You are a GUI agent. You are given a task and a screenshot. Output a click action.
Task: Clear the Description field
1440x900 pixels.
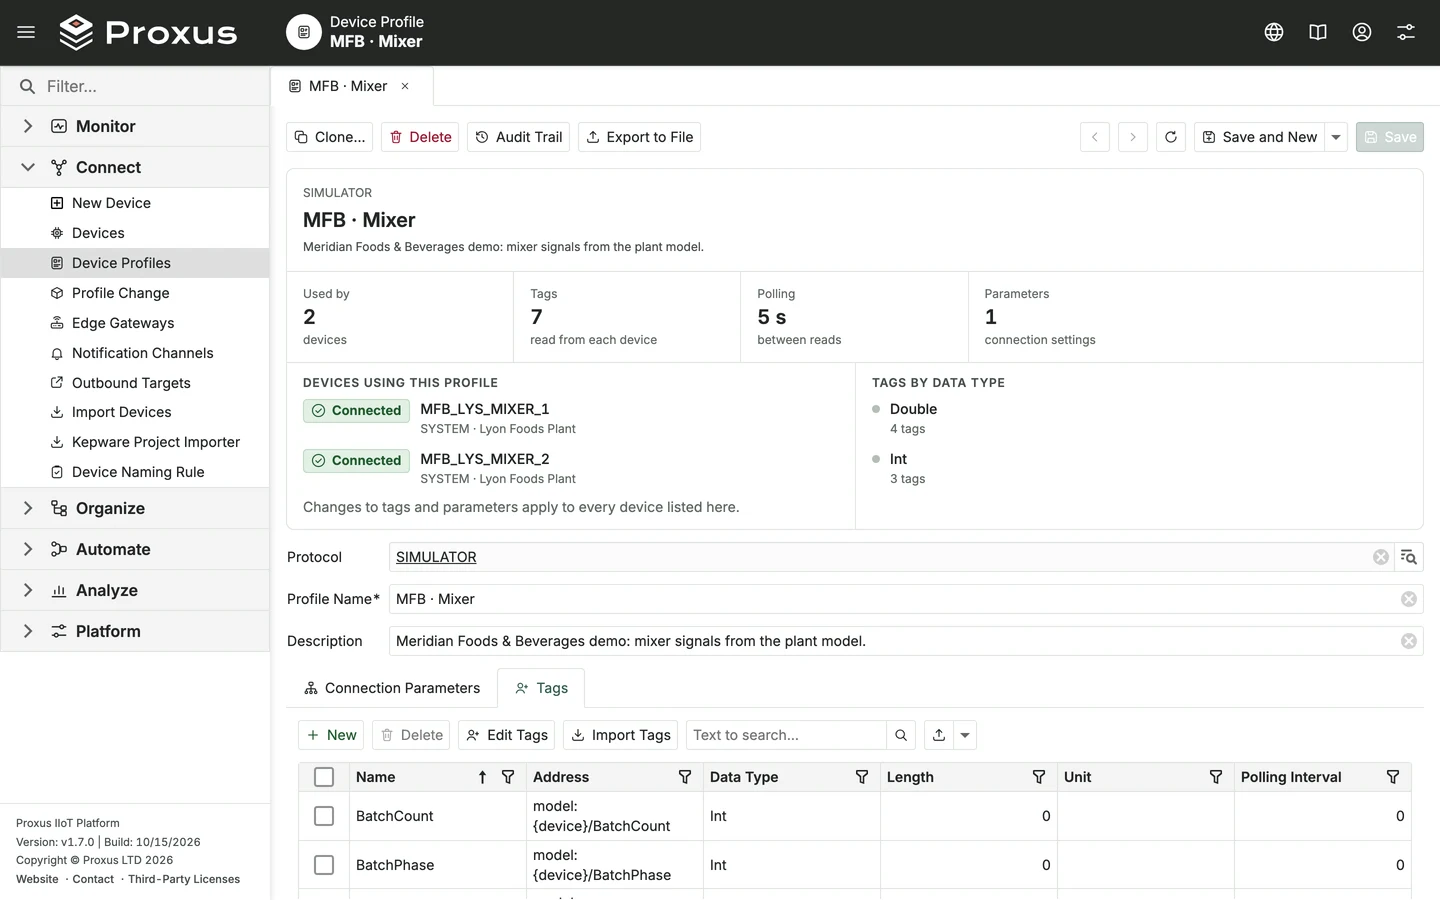point(1409,641)
